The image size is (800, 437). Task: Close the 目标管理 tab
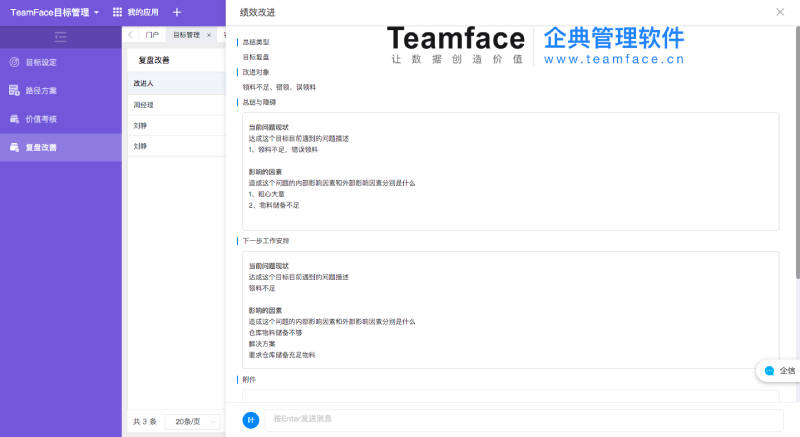pyautogui.click(x=208, y=35)
